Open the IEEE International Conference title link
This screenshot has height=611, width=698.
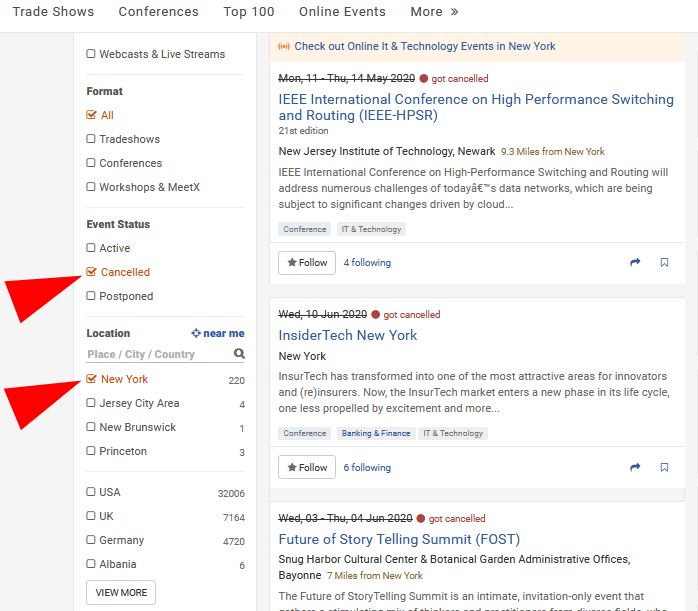(x=476, y=107)
